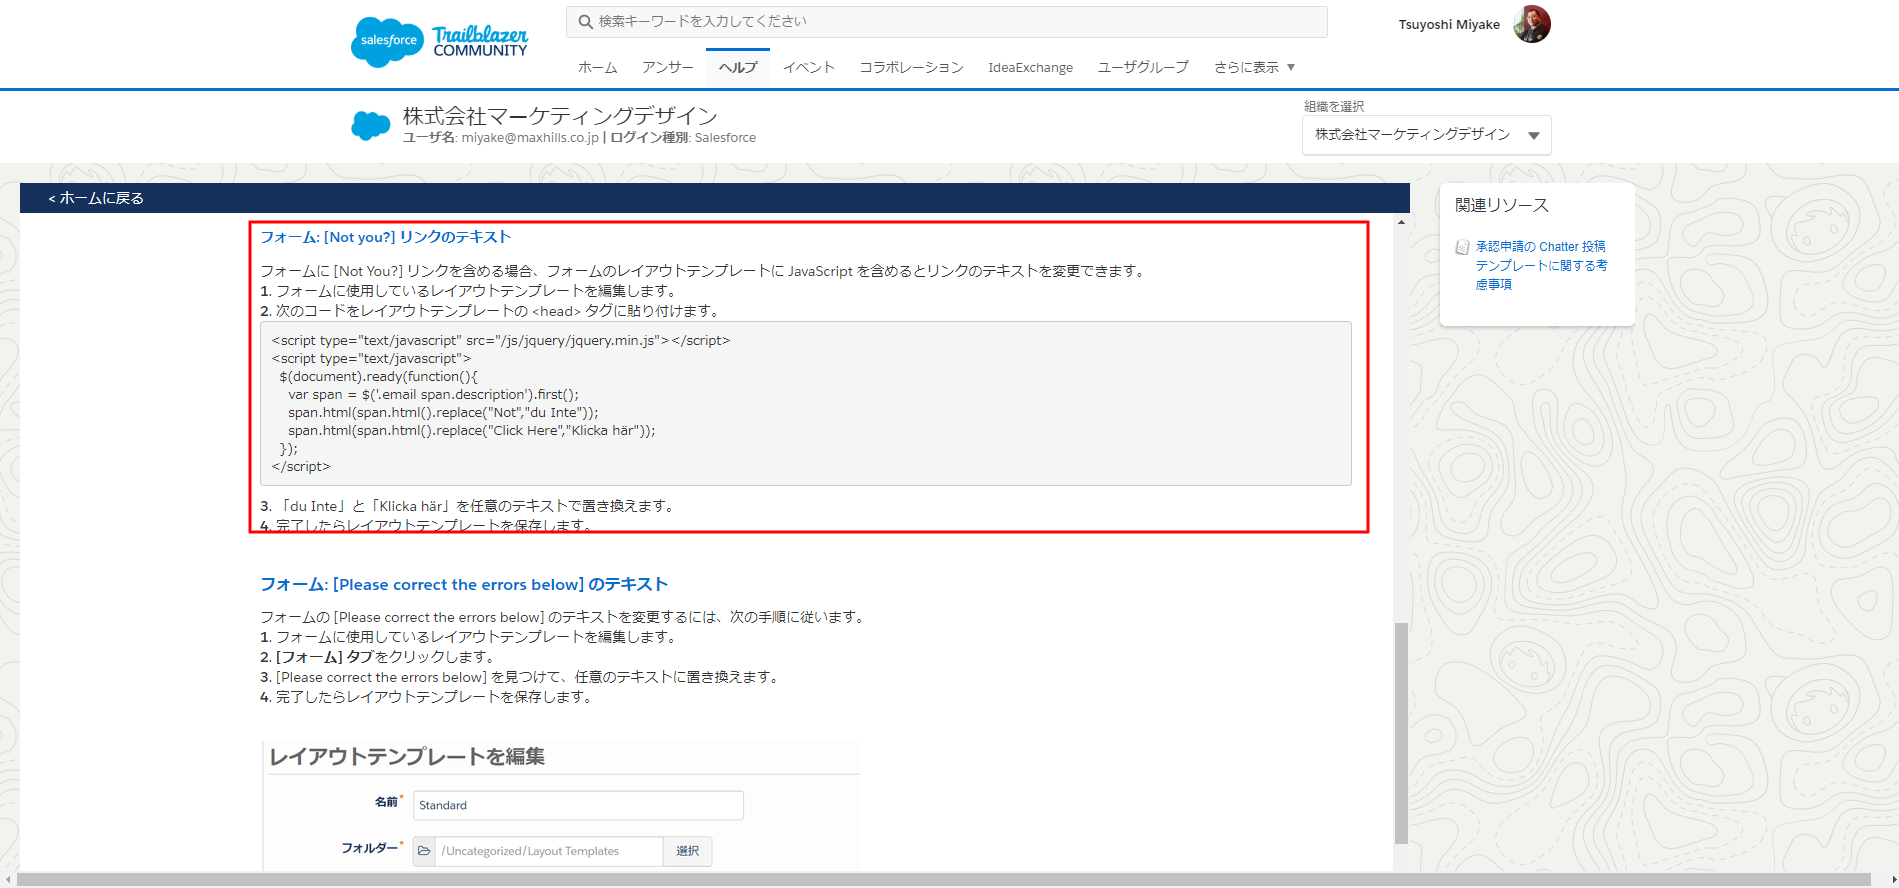
Task: Click the Tsuyoshi Miyake username
Action: pyautogui.click(x=1449, y=24)
